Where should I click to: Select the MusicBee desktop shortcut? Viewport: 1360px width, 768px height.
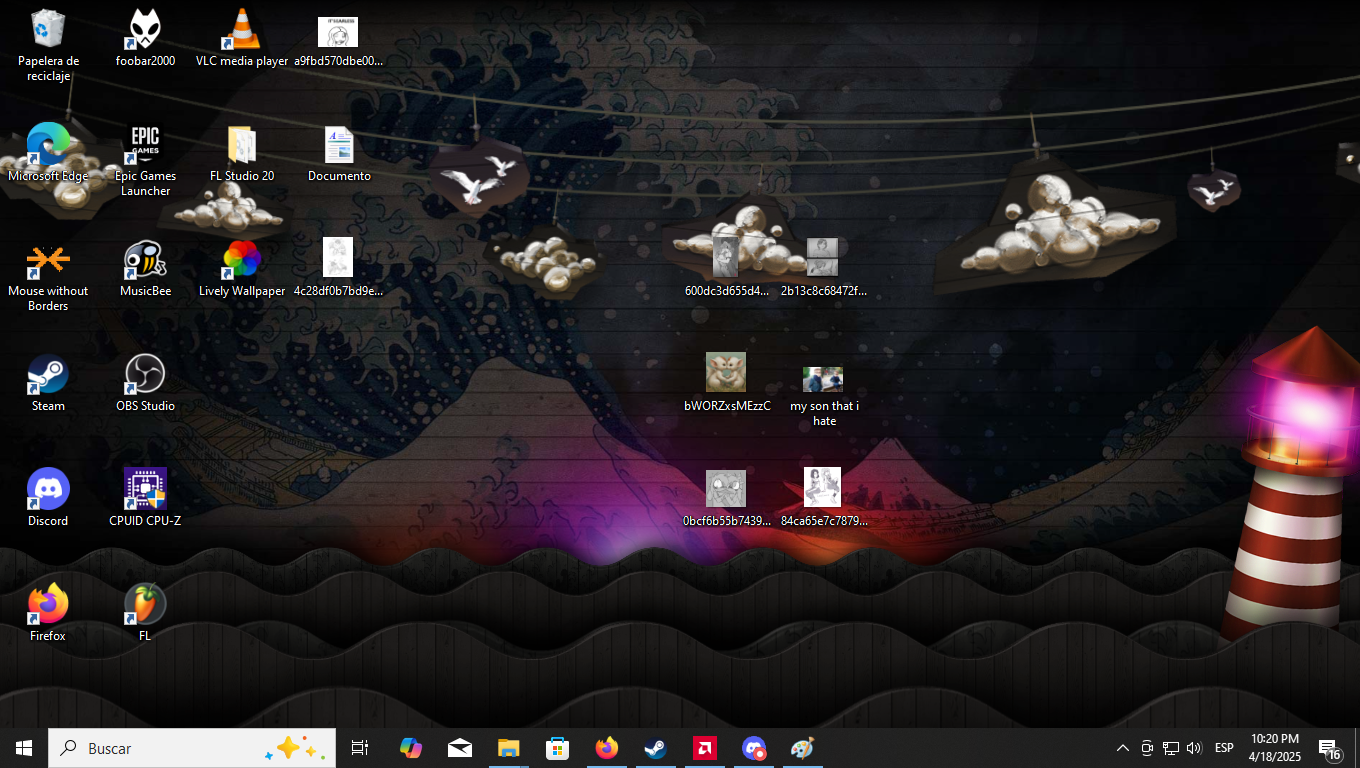[x=145, y=268]
